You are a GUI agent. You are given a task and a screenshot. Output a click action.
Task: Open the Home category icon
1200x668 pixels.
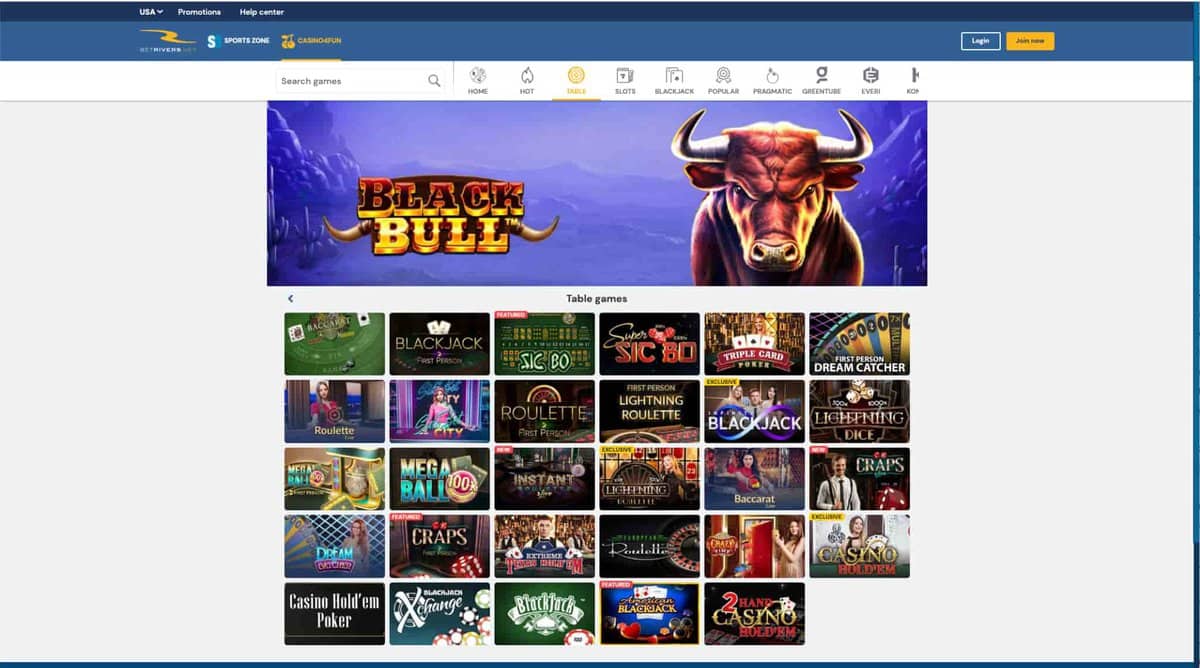(x=478, y=81)
